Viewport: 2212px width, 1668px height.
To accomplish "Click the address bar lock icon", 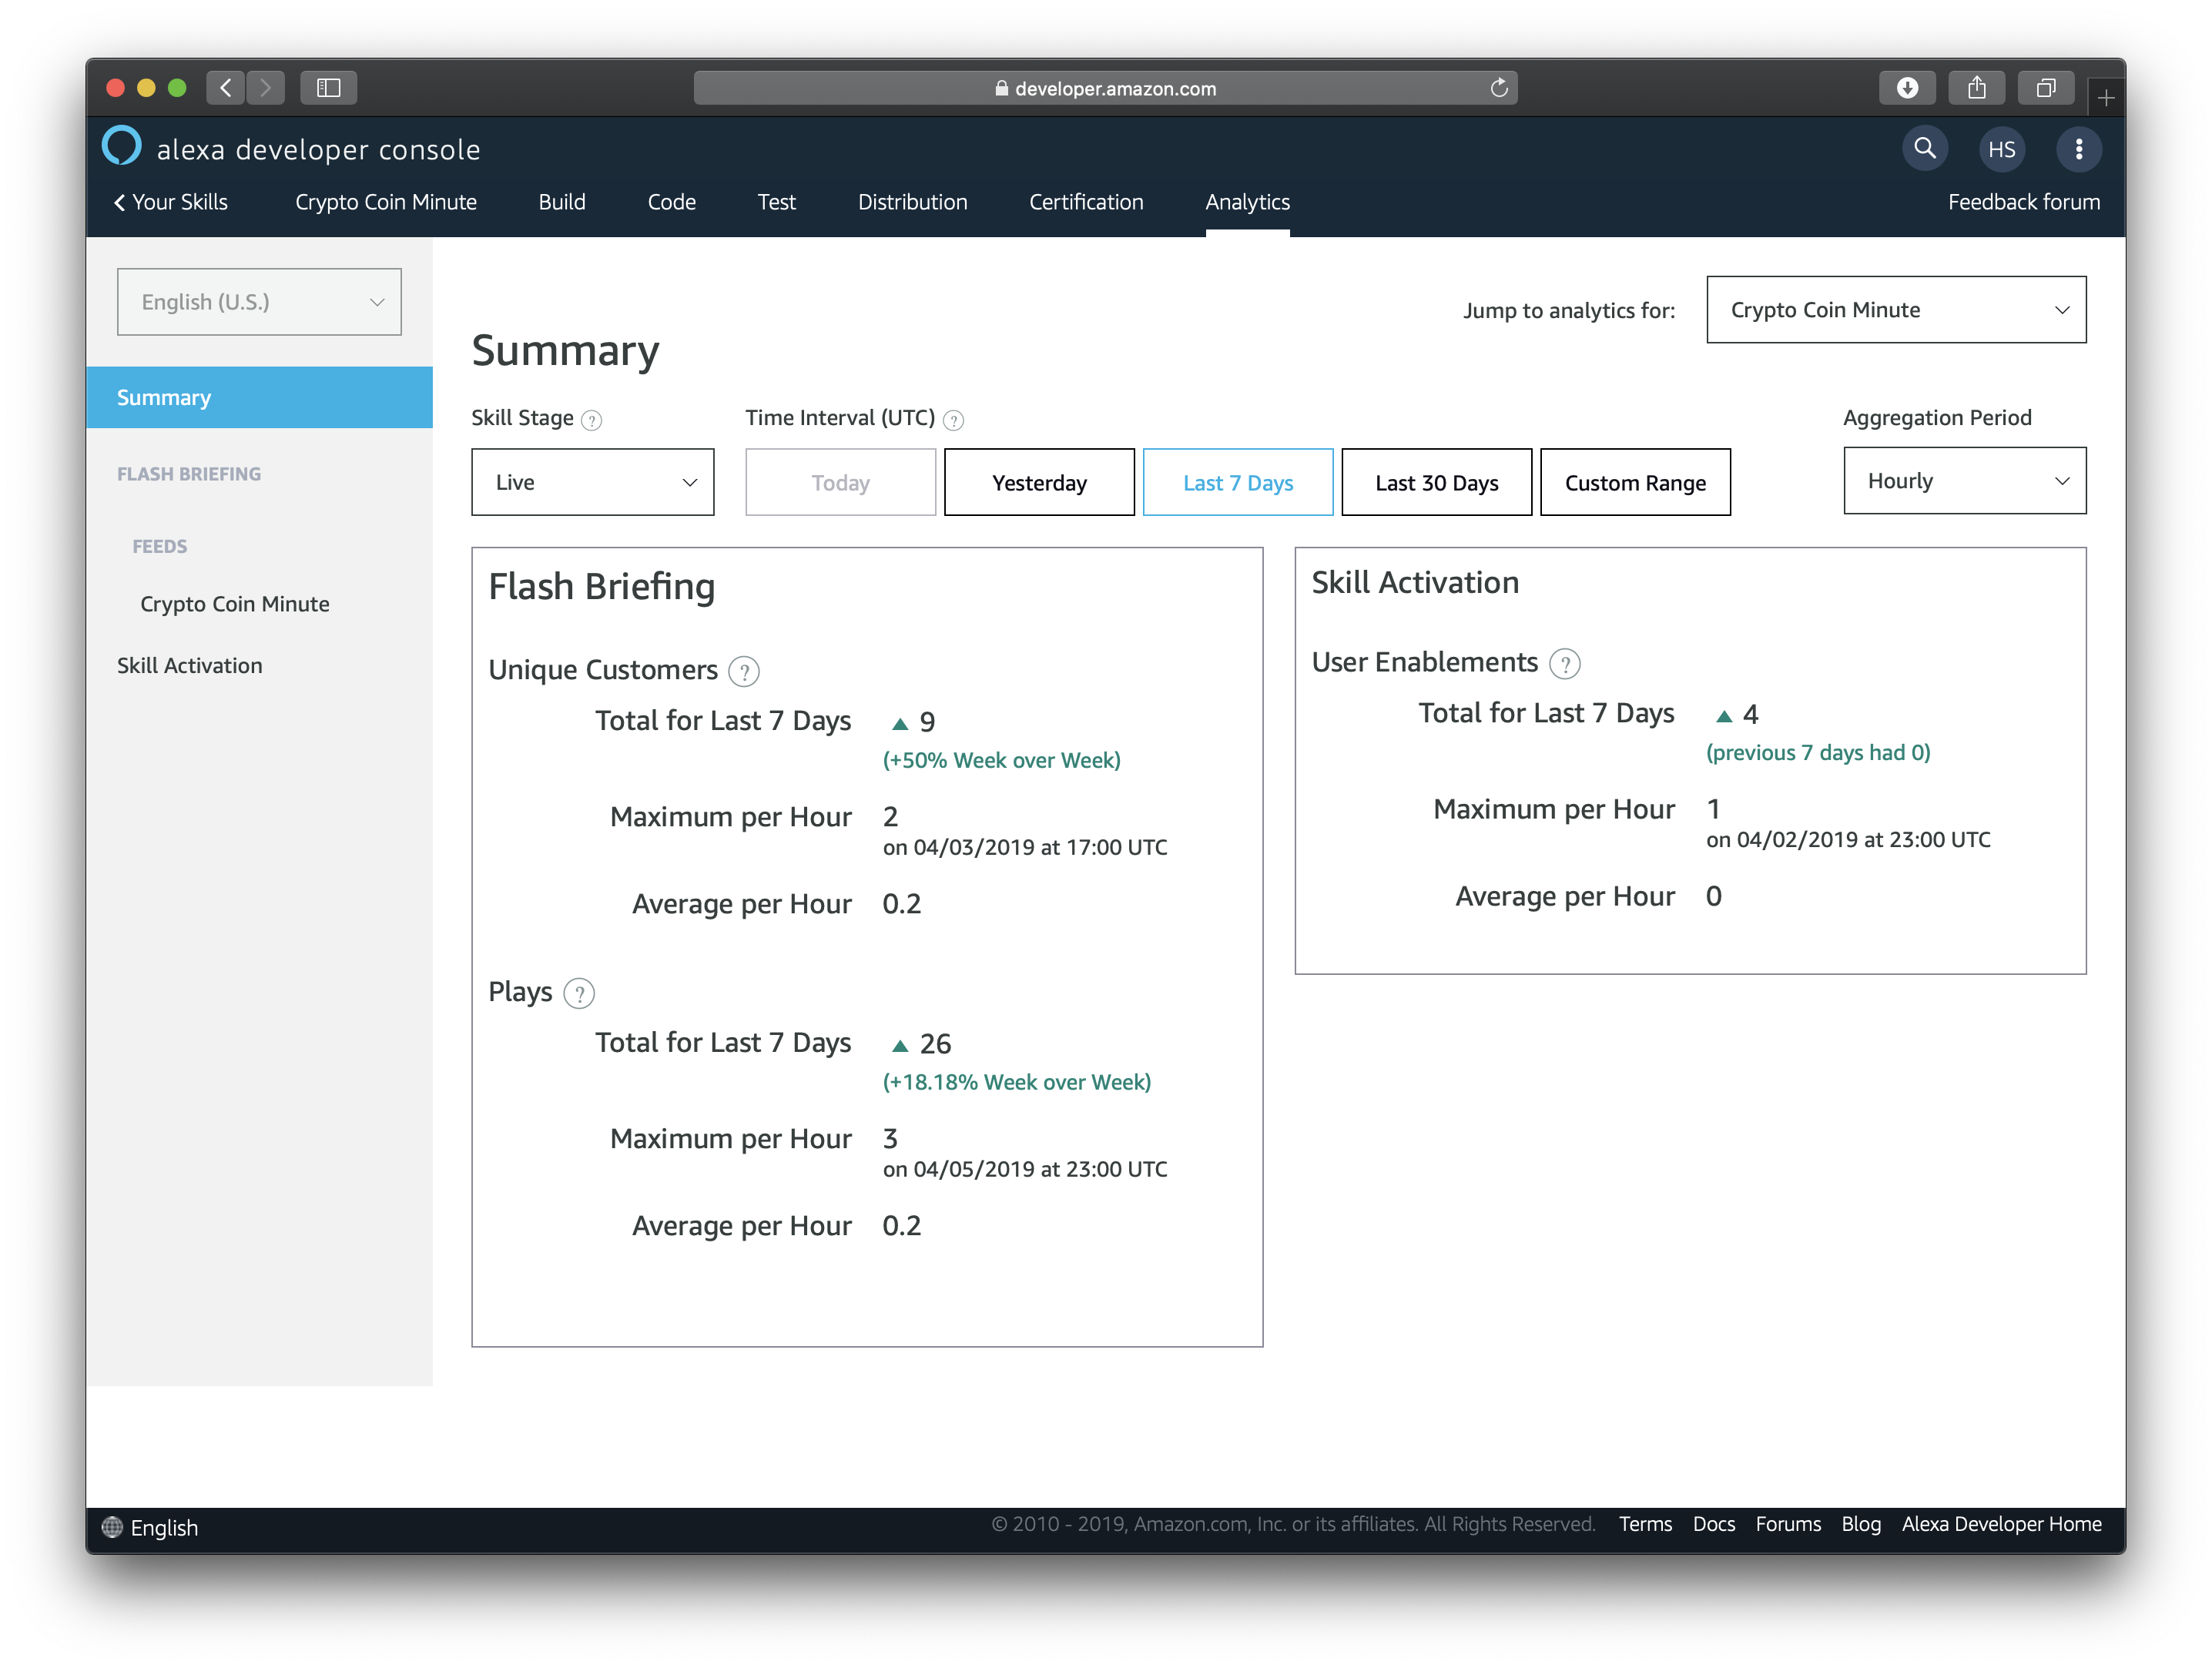I will click(1001, 88).
